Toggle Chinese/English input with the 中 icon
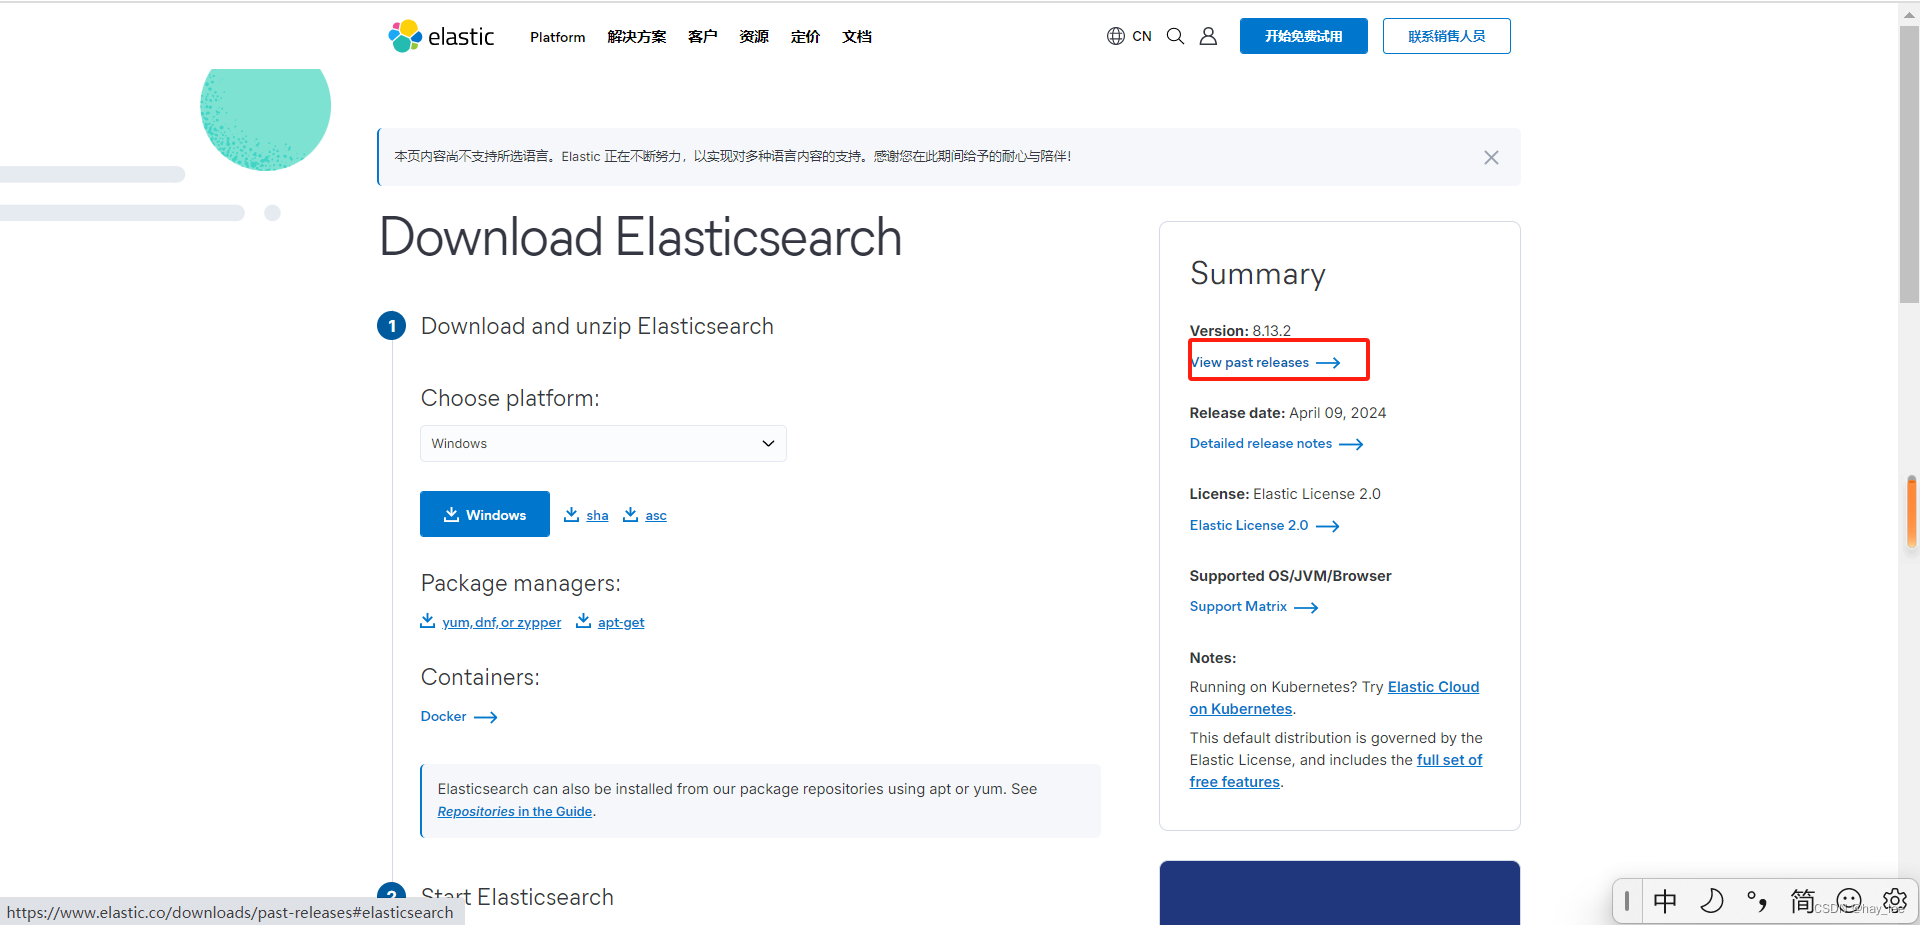The image size is (1920, 925). (x=1665, y=901)
